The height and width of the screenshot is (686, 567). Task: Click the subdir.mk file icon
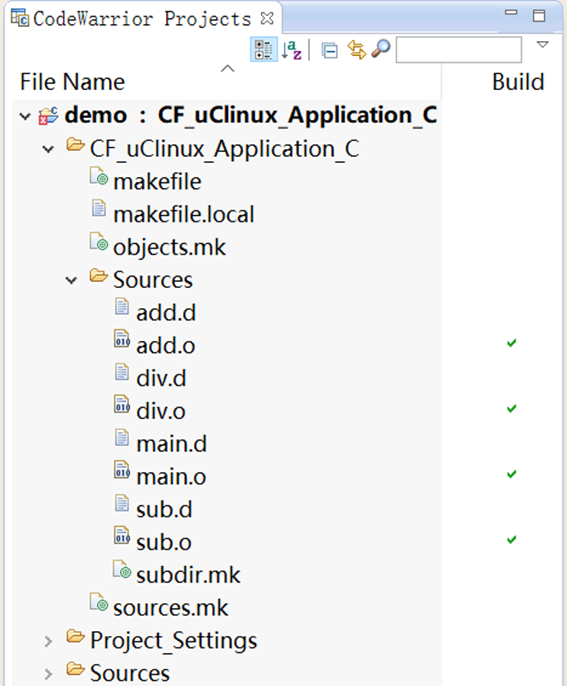[122, 569]
